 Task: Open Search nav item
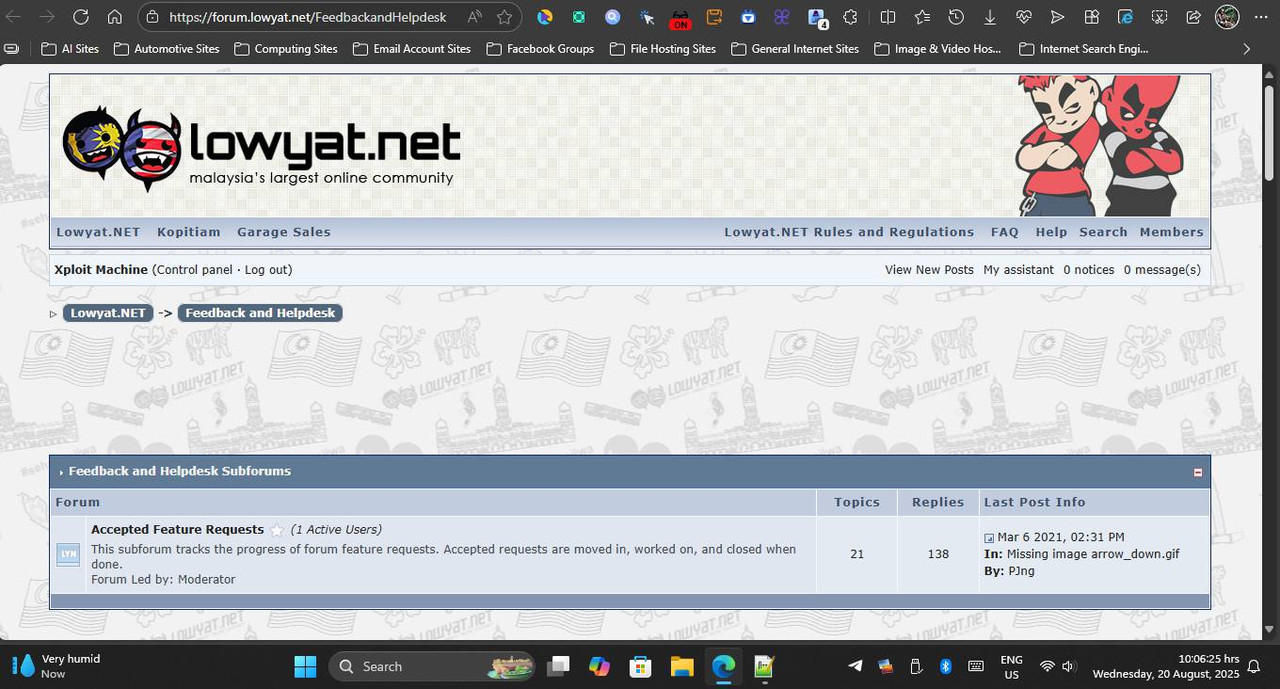tap(1103, 232)
